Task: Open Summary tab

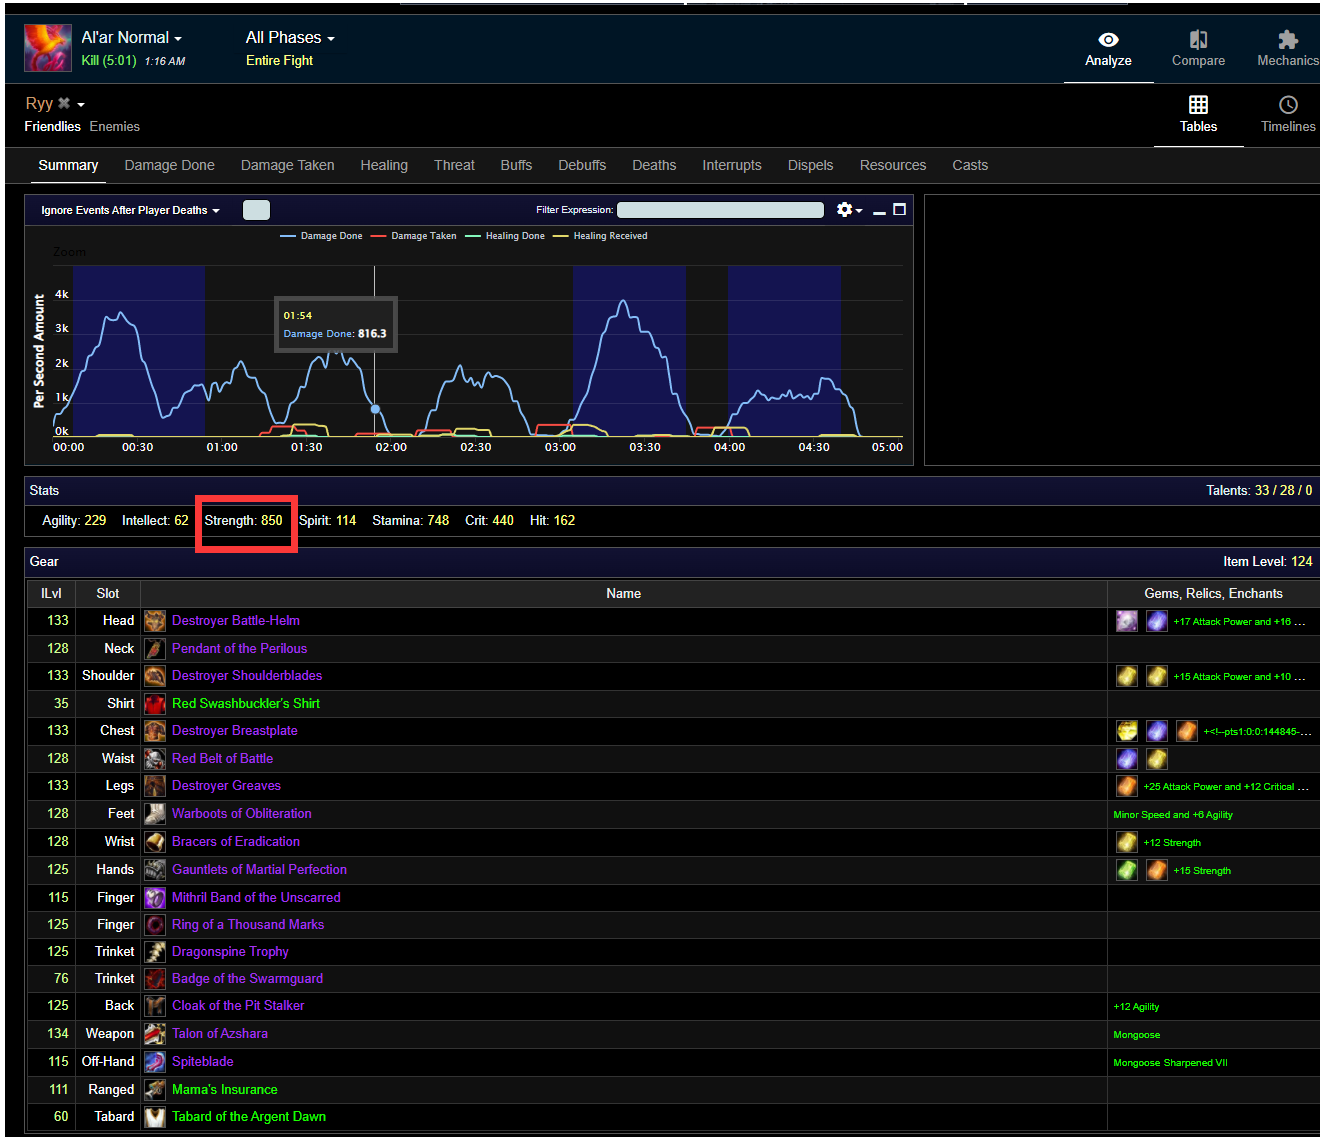Action: [68, 165]
